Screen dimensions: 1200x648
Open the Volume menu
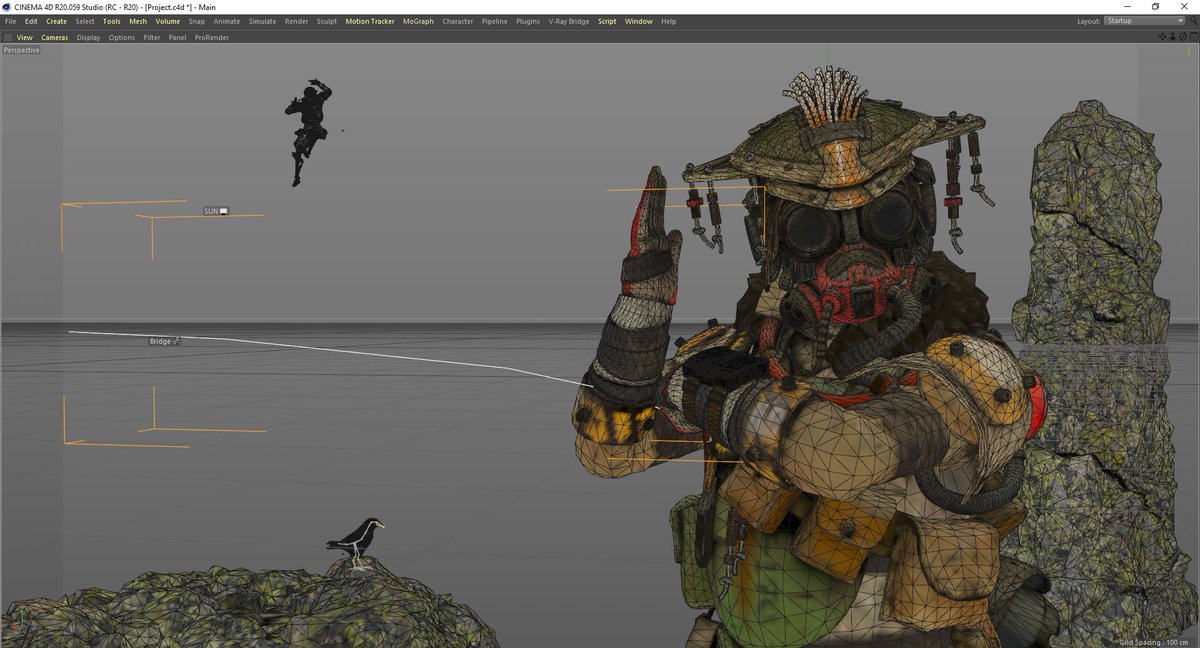tap(168, 21)
